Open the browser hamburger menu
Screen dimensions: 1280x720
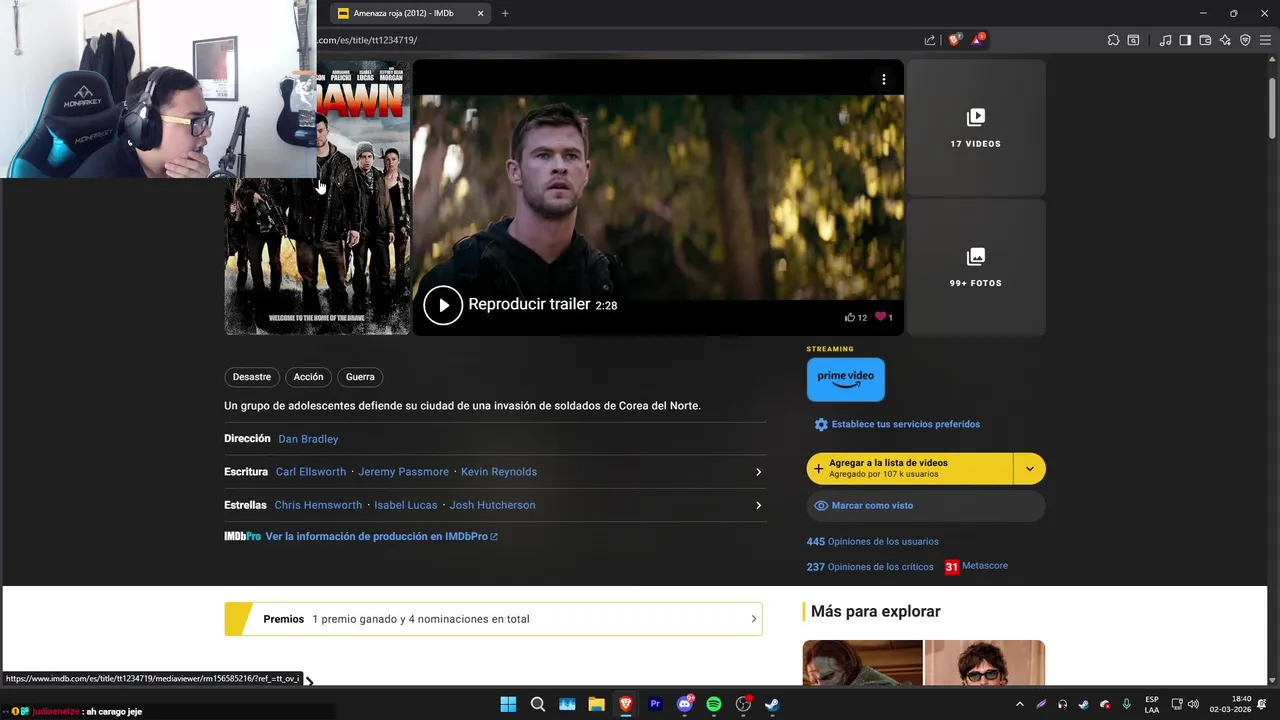click(x=1265, y=40)
